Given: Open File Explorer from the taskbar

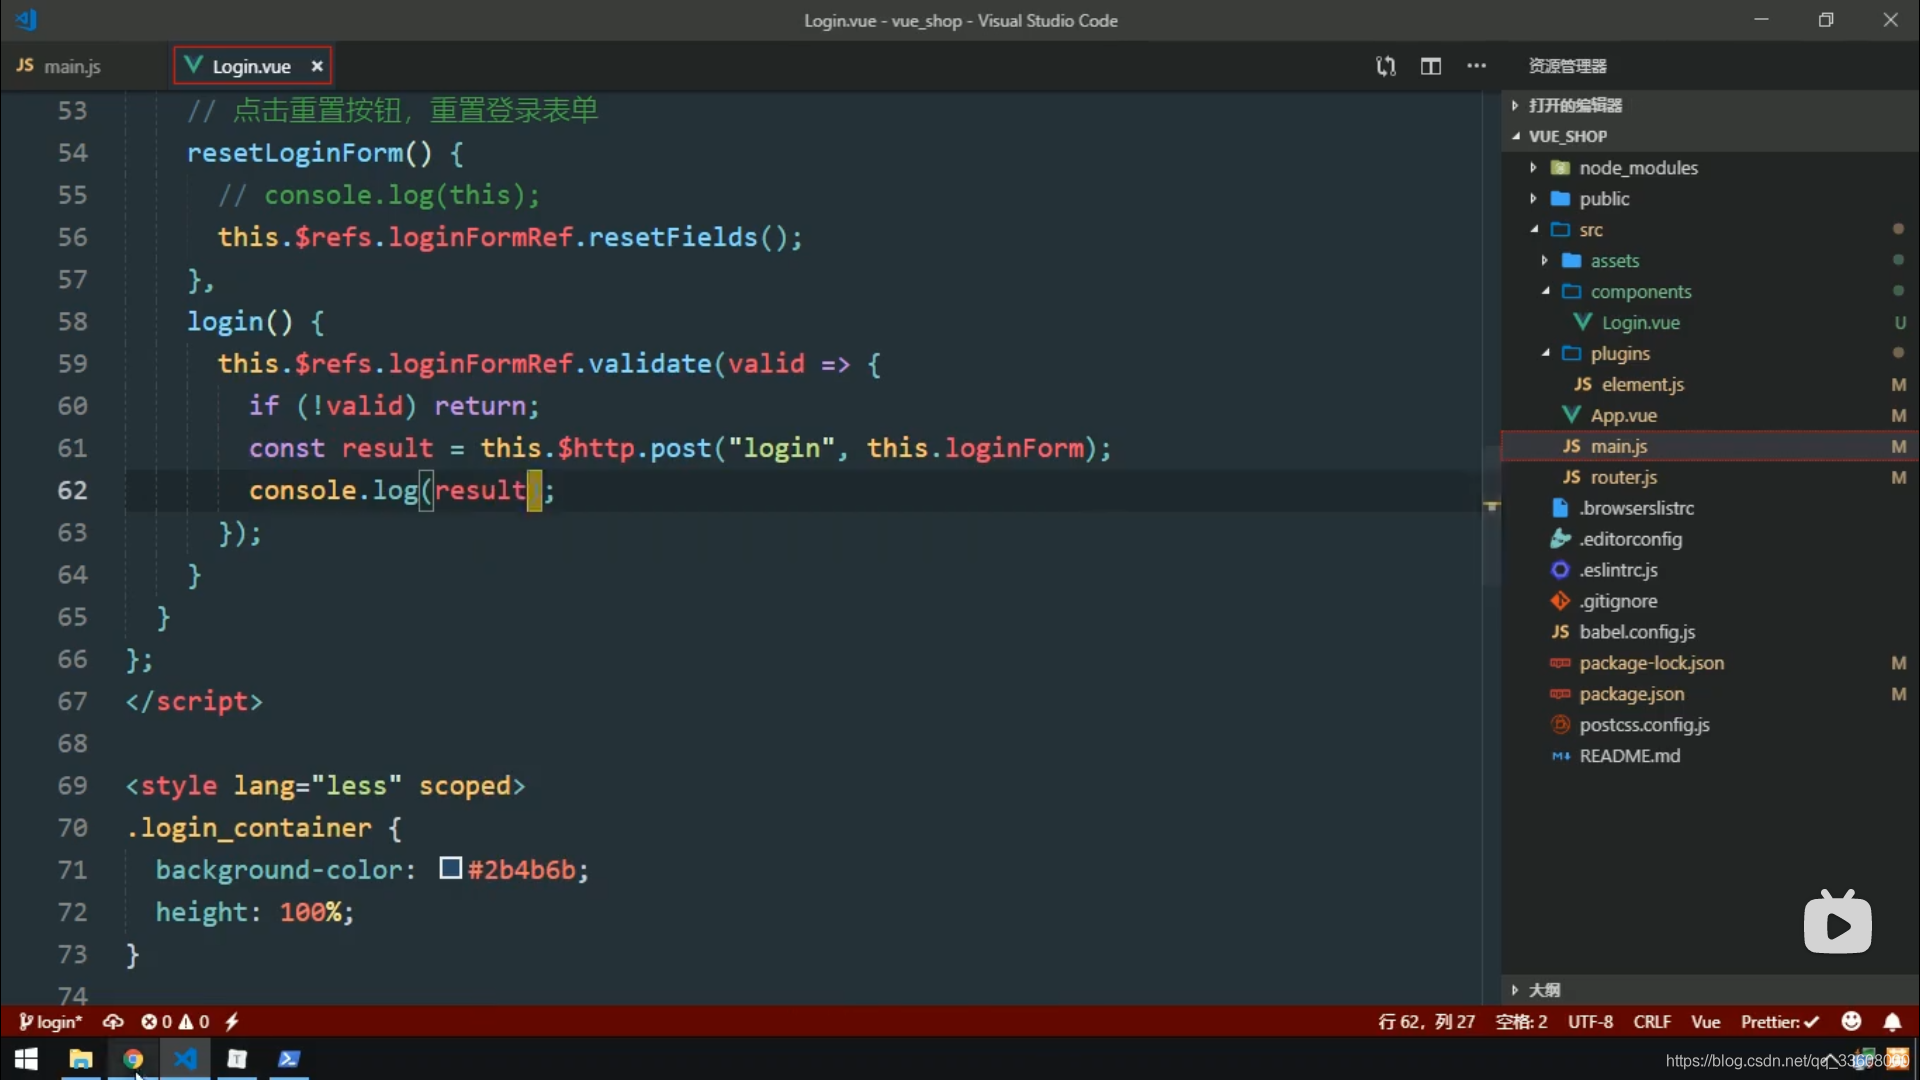Looking at the screenshot, I should [x=81, y=1059].
